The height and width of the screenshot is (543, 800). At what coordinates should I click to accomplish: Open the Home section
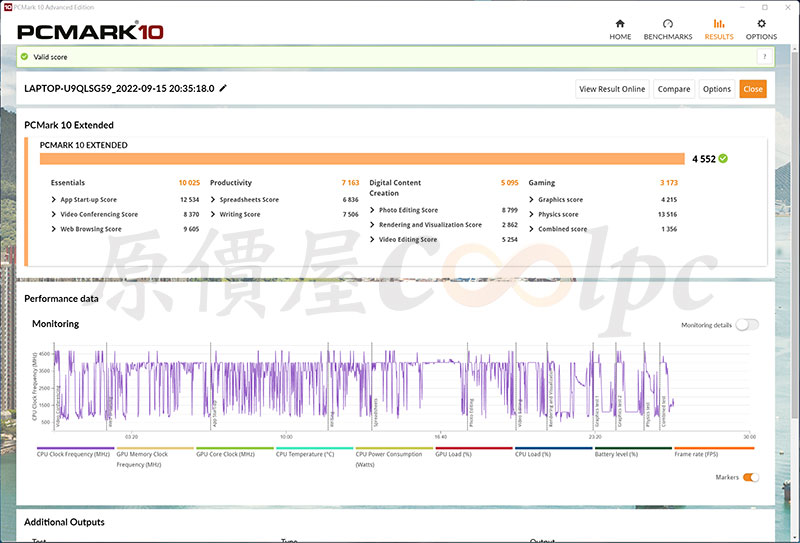620,30
